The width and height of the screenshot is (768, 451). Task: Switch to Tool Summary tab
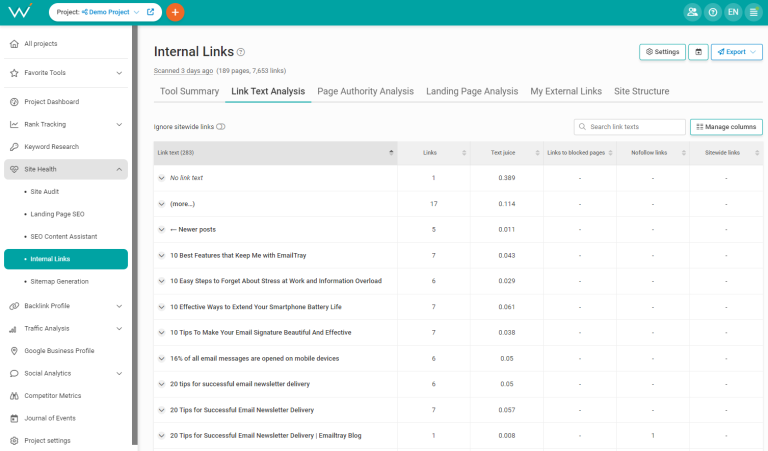click(190, 92)
